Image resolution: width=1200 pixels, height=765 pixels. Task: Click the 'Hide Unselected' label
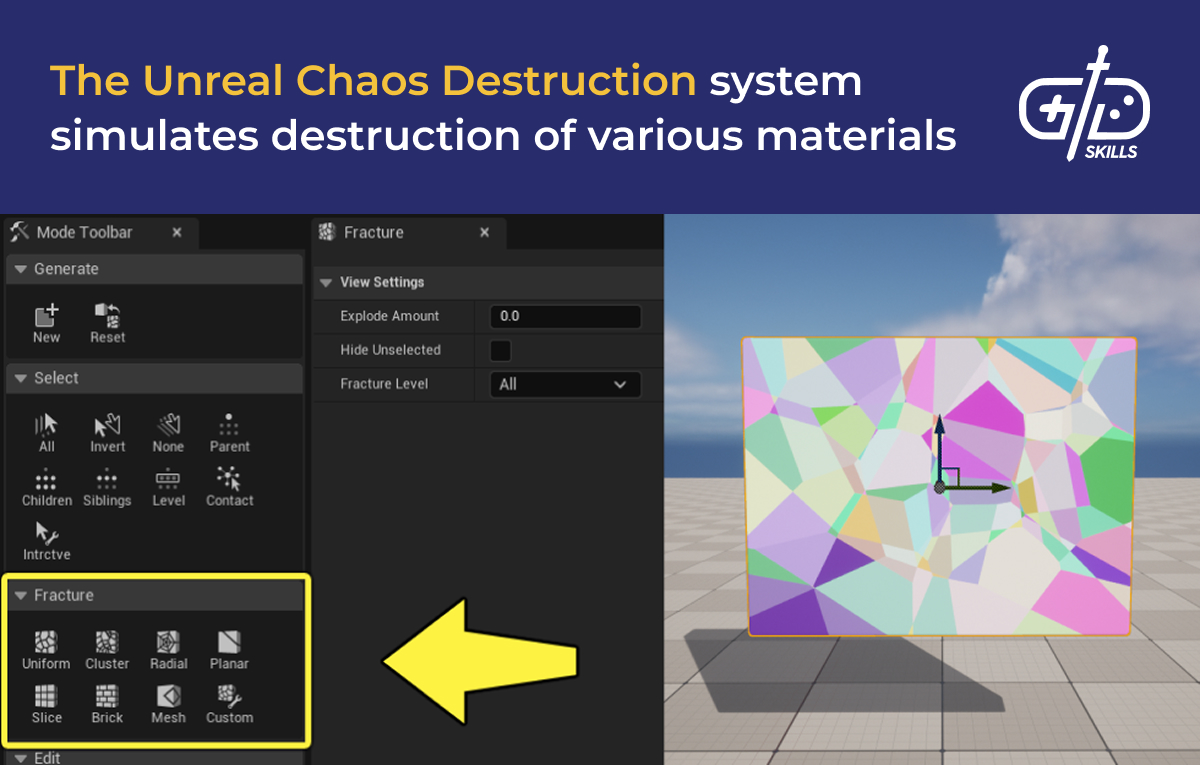(x=390, y=350)
